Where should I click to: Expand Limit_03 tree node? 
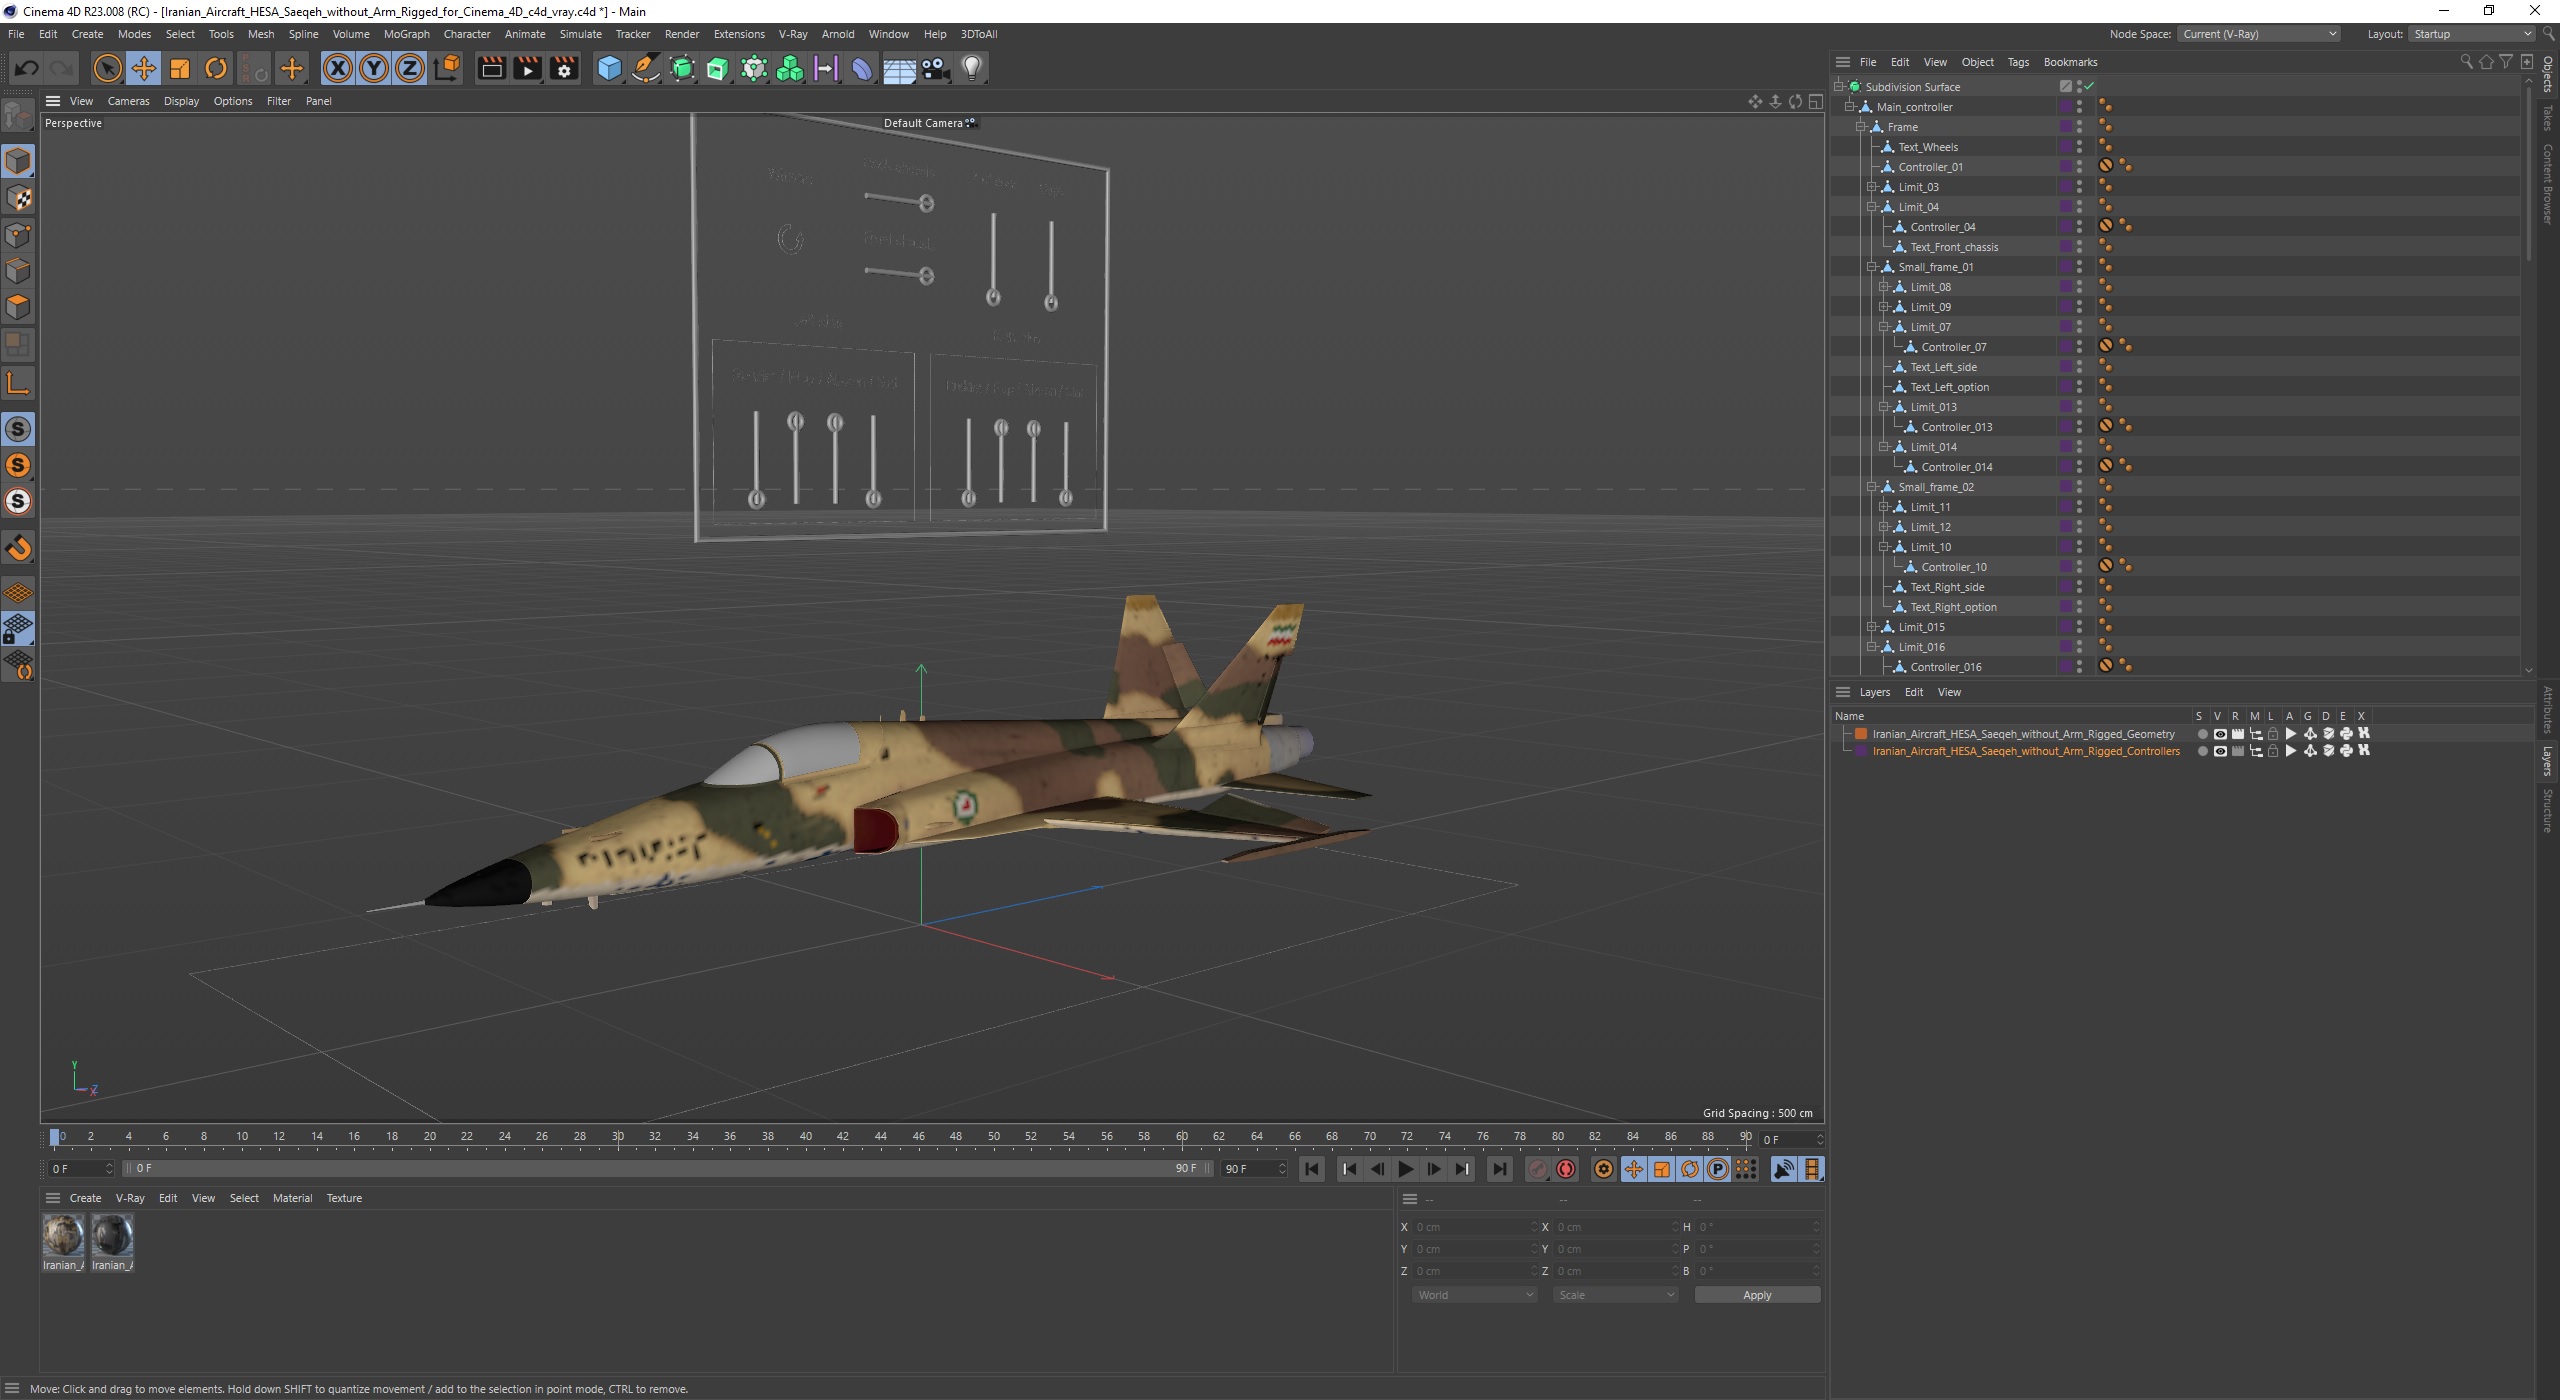tap(1872, 187)
